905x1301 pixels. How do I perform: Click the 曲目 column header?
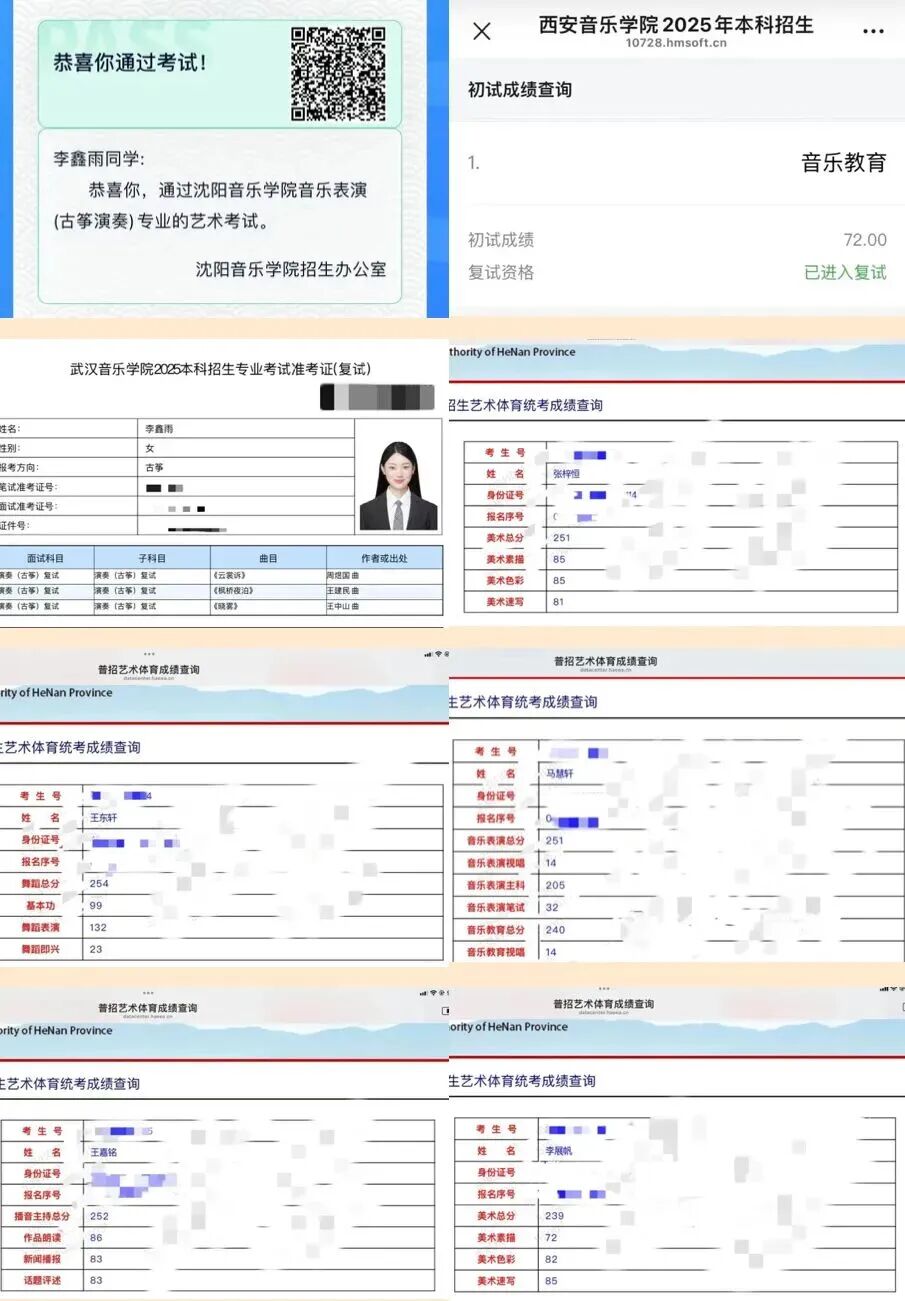click(268, 558)
